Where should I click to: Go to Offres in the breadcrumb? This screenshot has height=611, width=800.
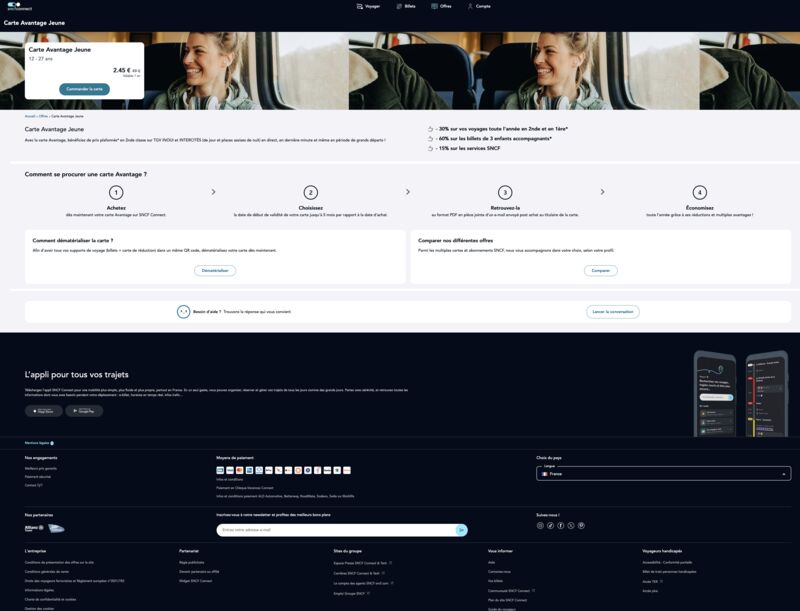pos(43,116)
